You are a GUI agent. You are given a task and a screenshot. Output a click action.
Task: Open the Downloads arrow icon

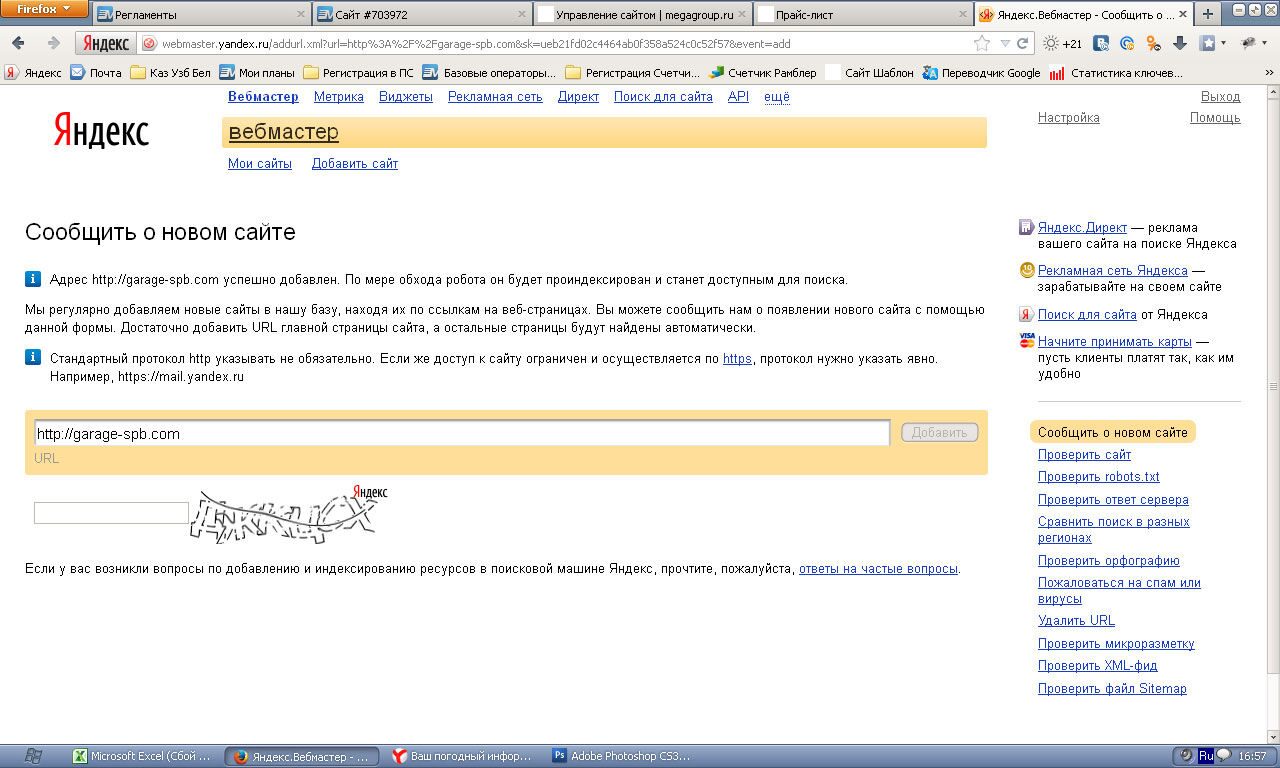pyautogui.click(x=1180, y=43)
